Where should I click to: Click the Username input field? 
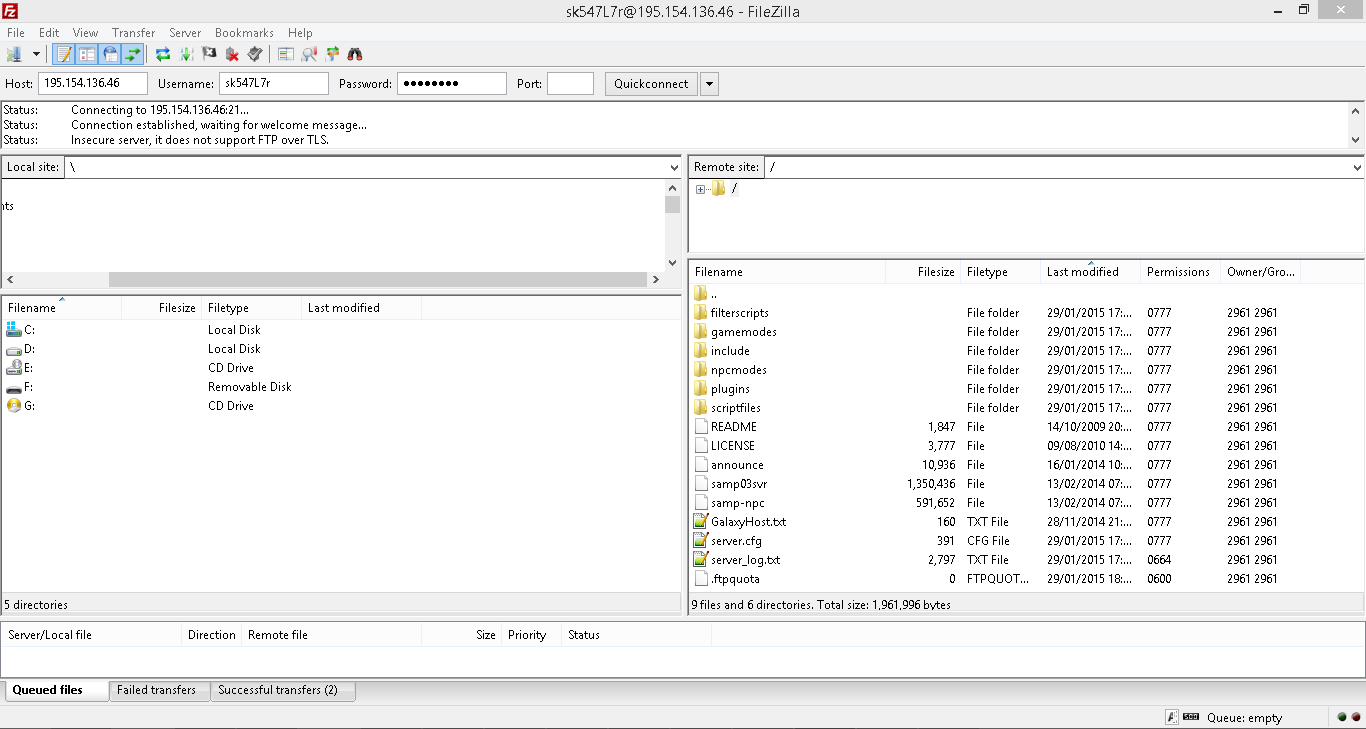pos(274,84)
